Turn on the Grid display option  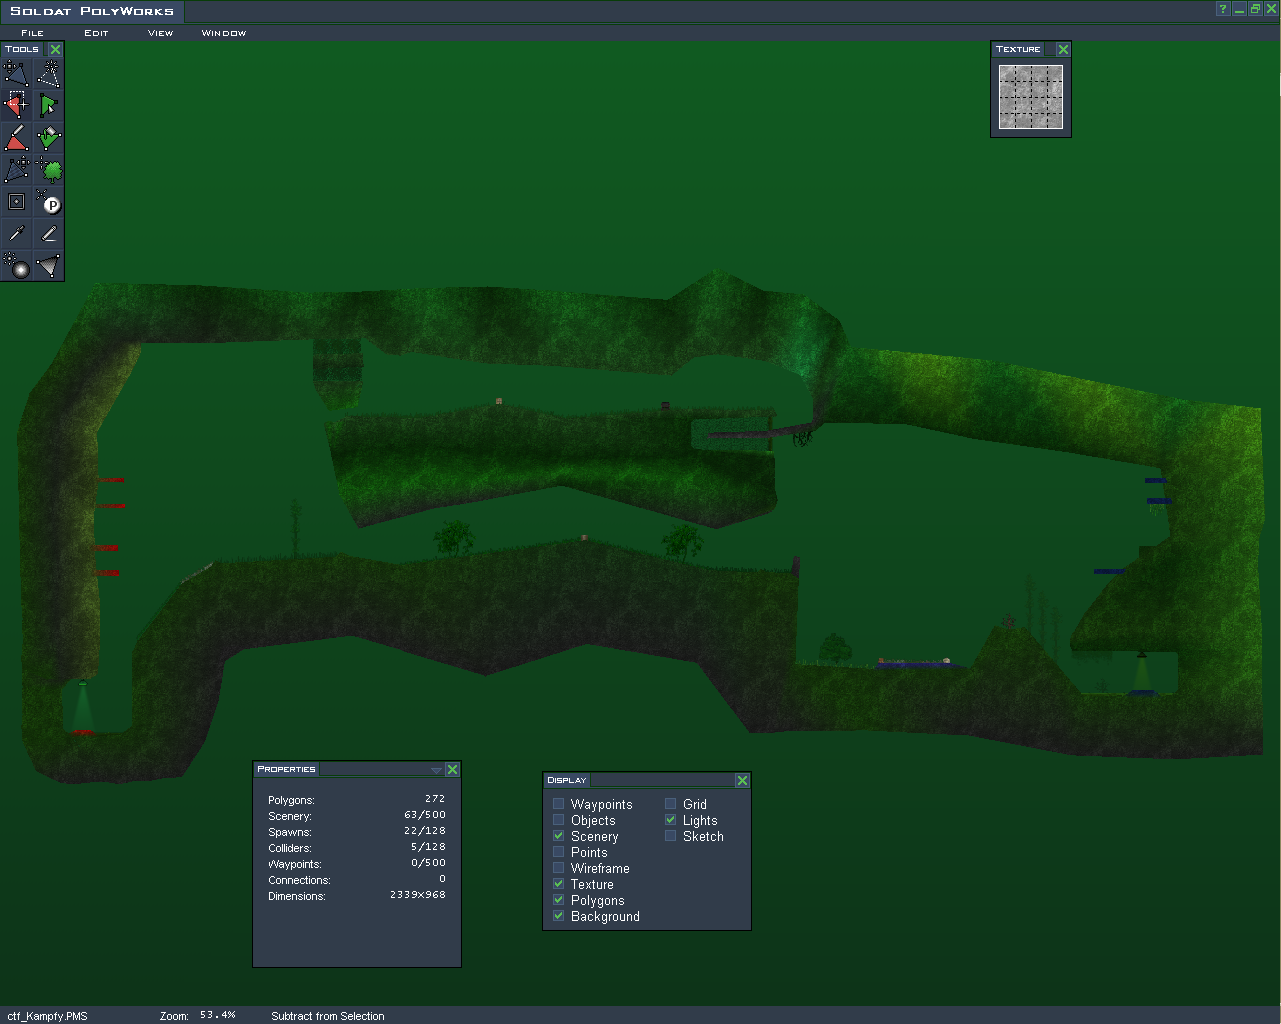coord(671,804)
